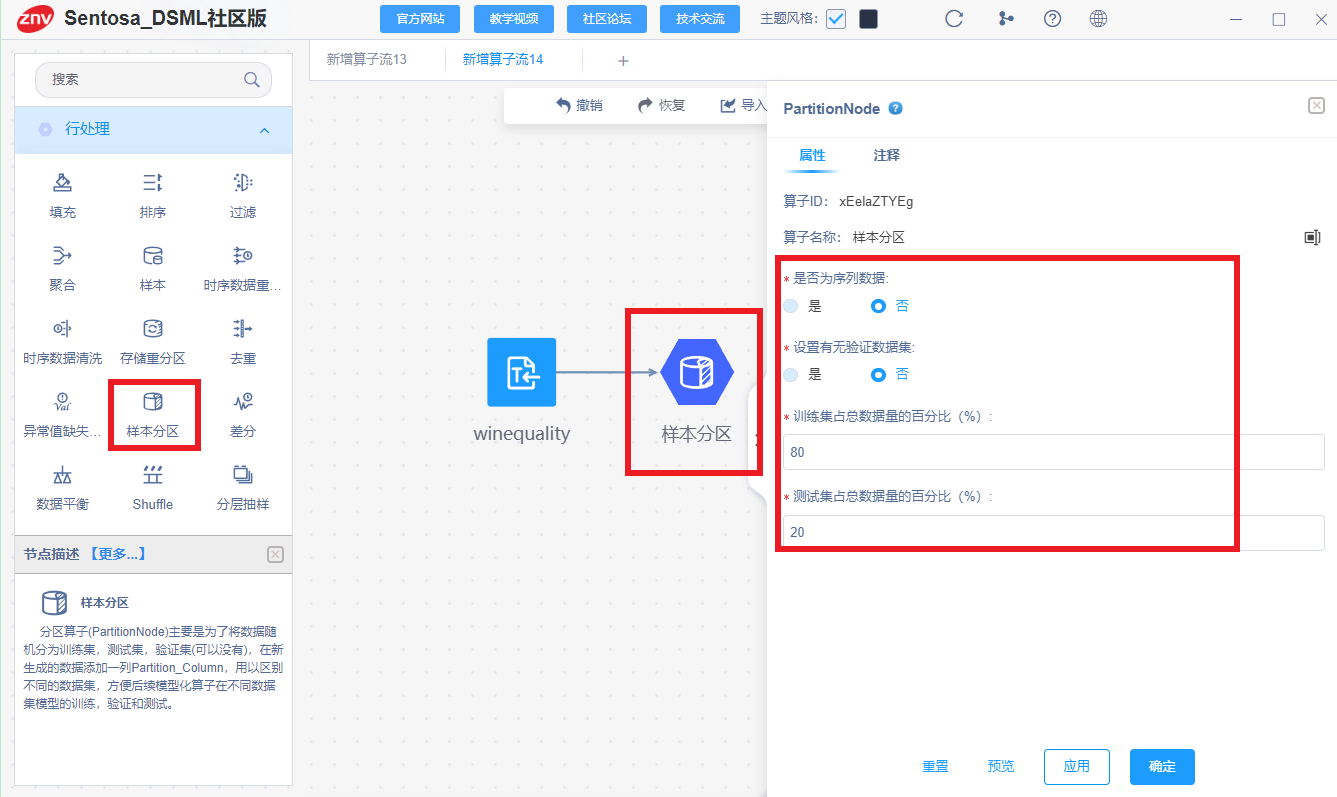
Task: Collapse the 行处理 category chevron
Action: tap(264, 130)
